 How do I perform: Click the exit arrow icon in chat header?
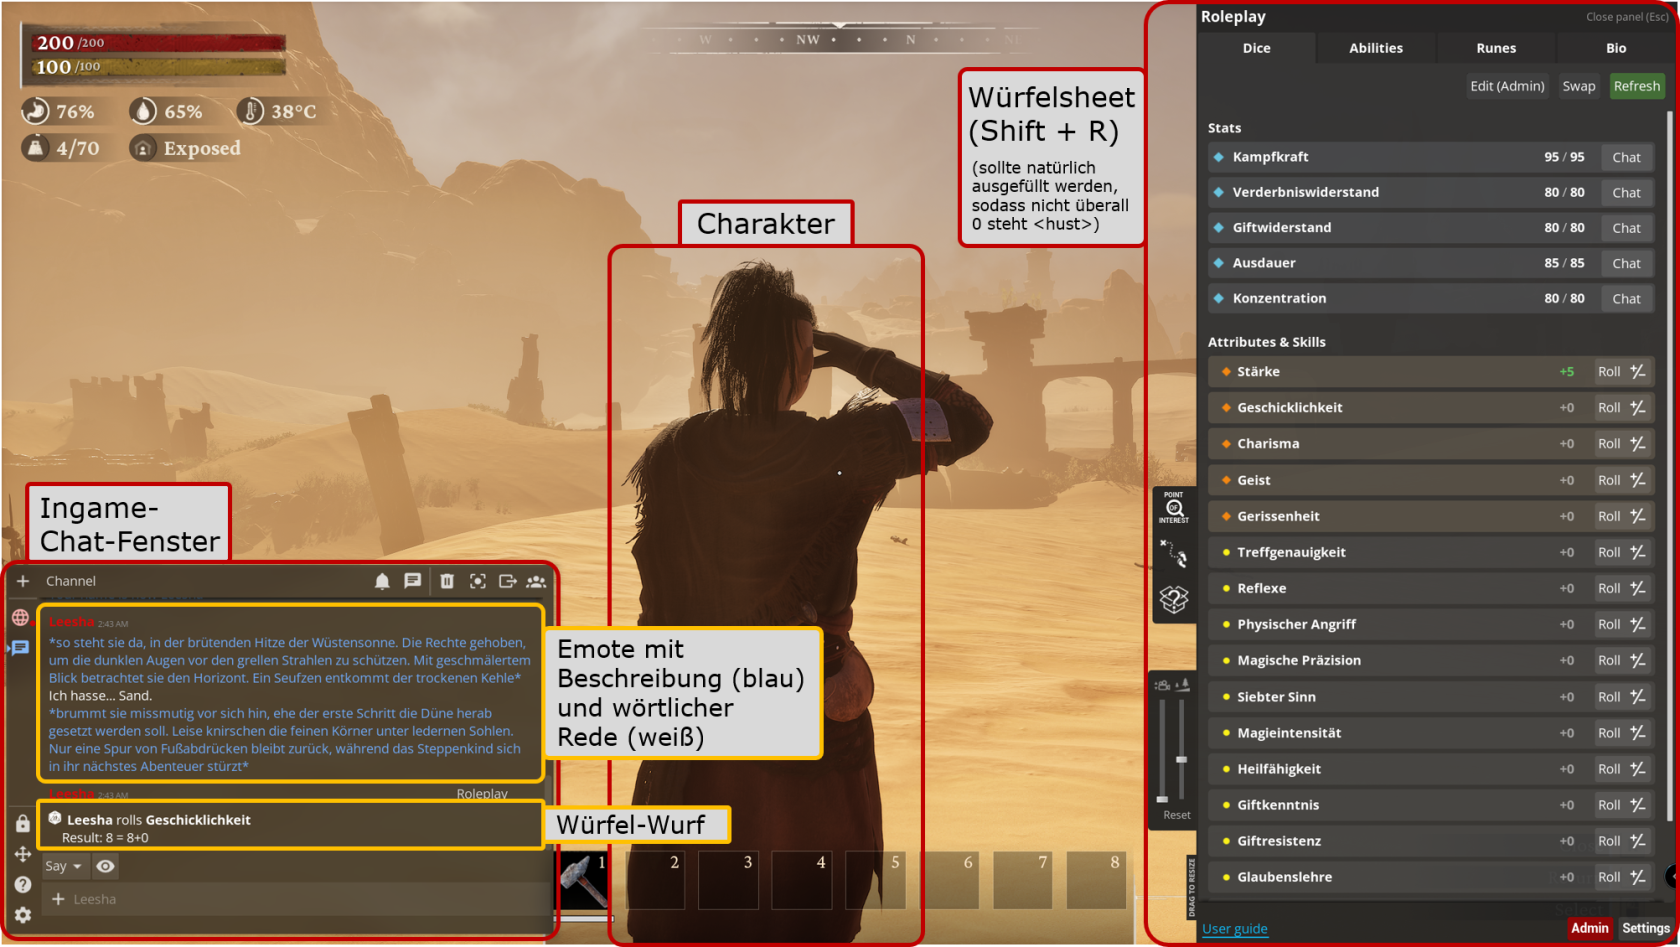click(508, 581)
